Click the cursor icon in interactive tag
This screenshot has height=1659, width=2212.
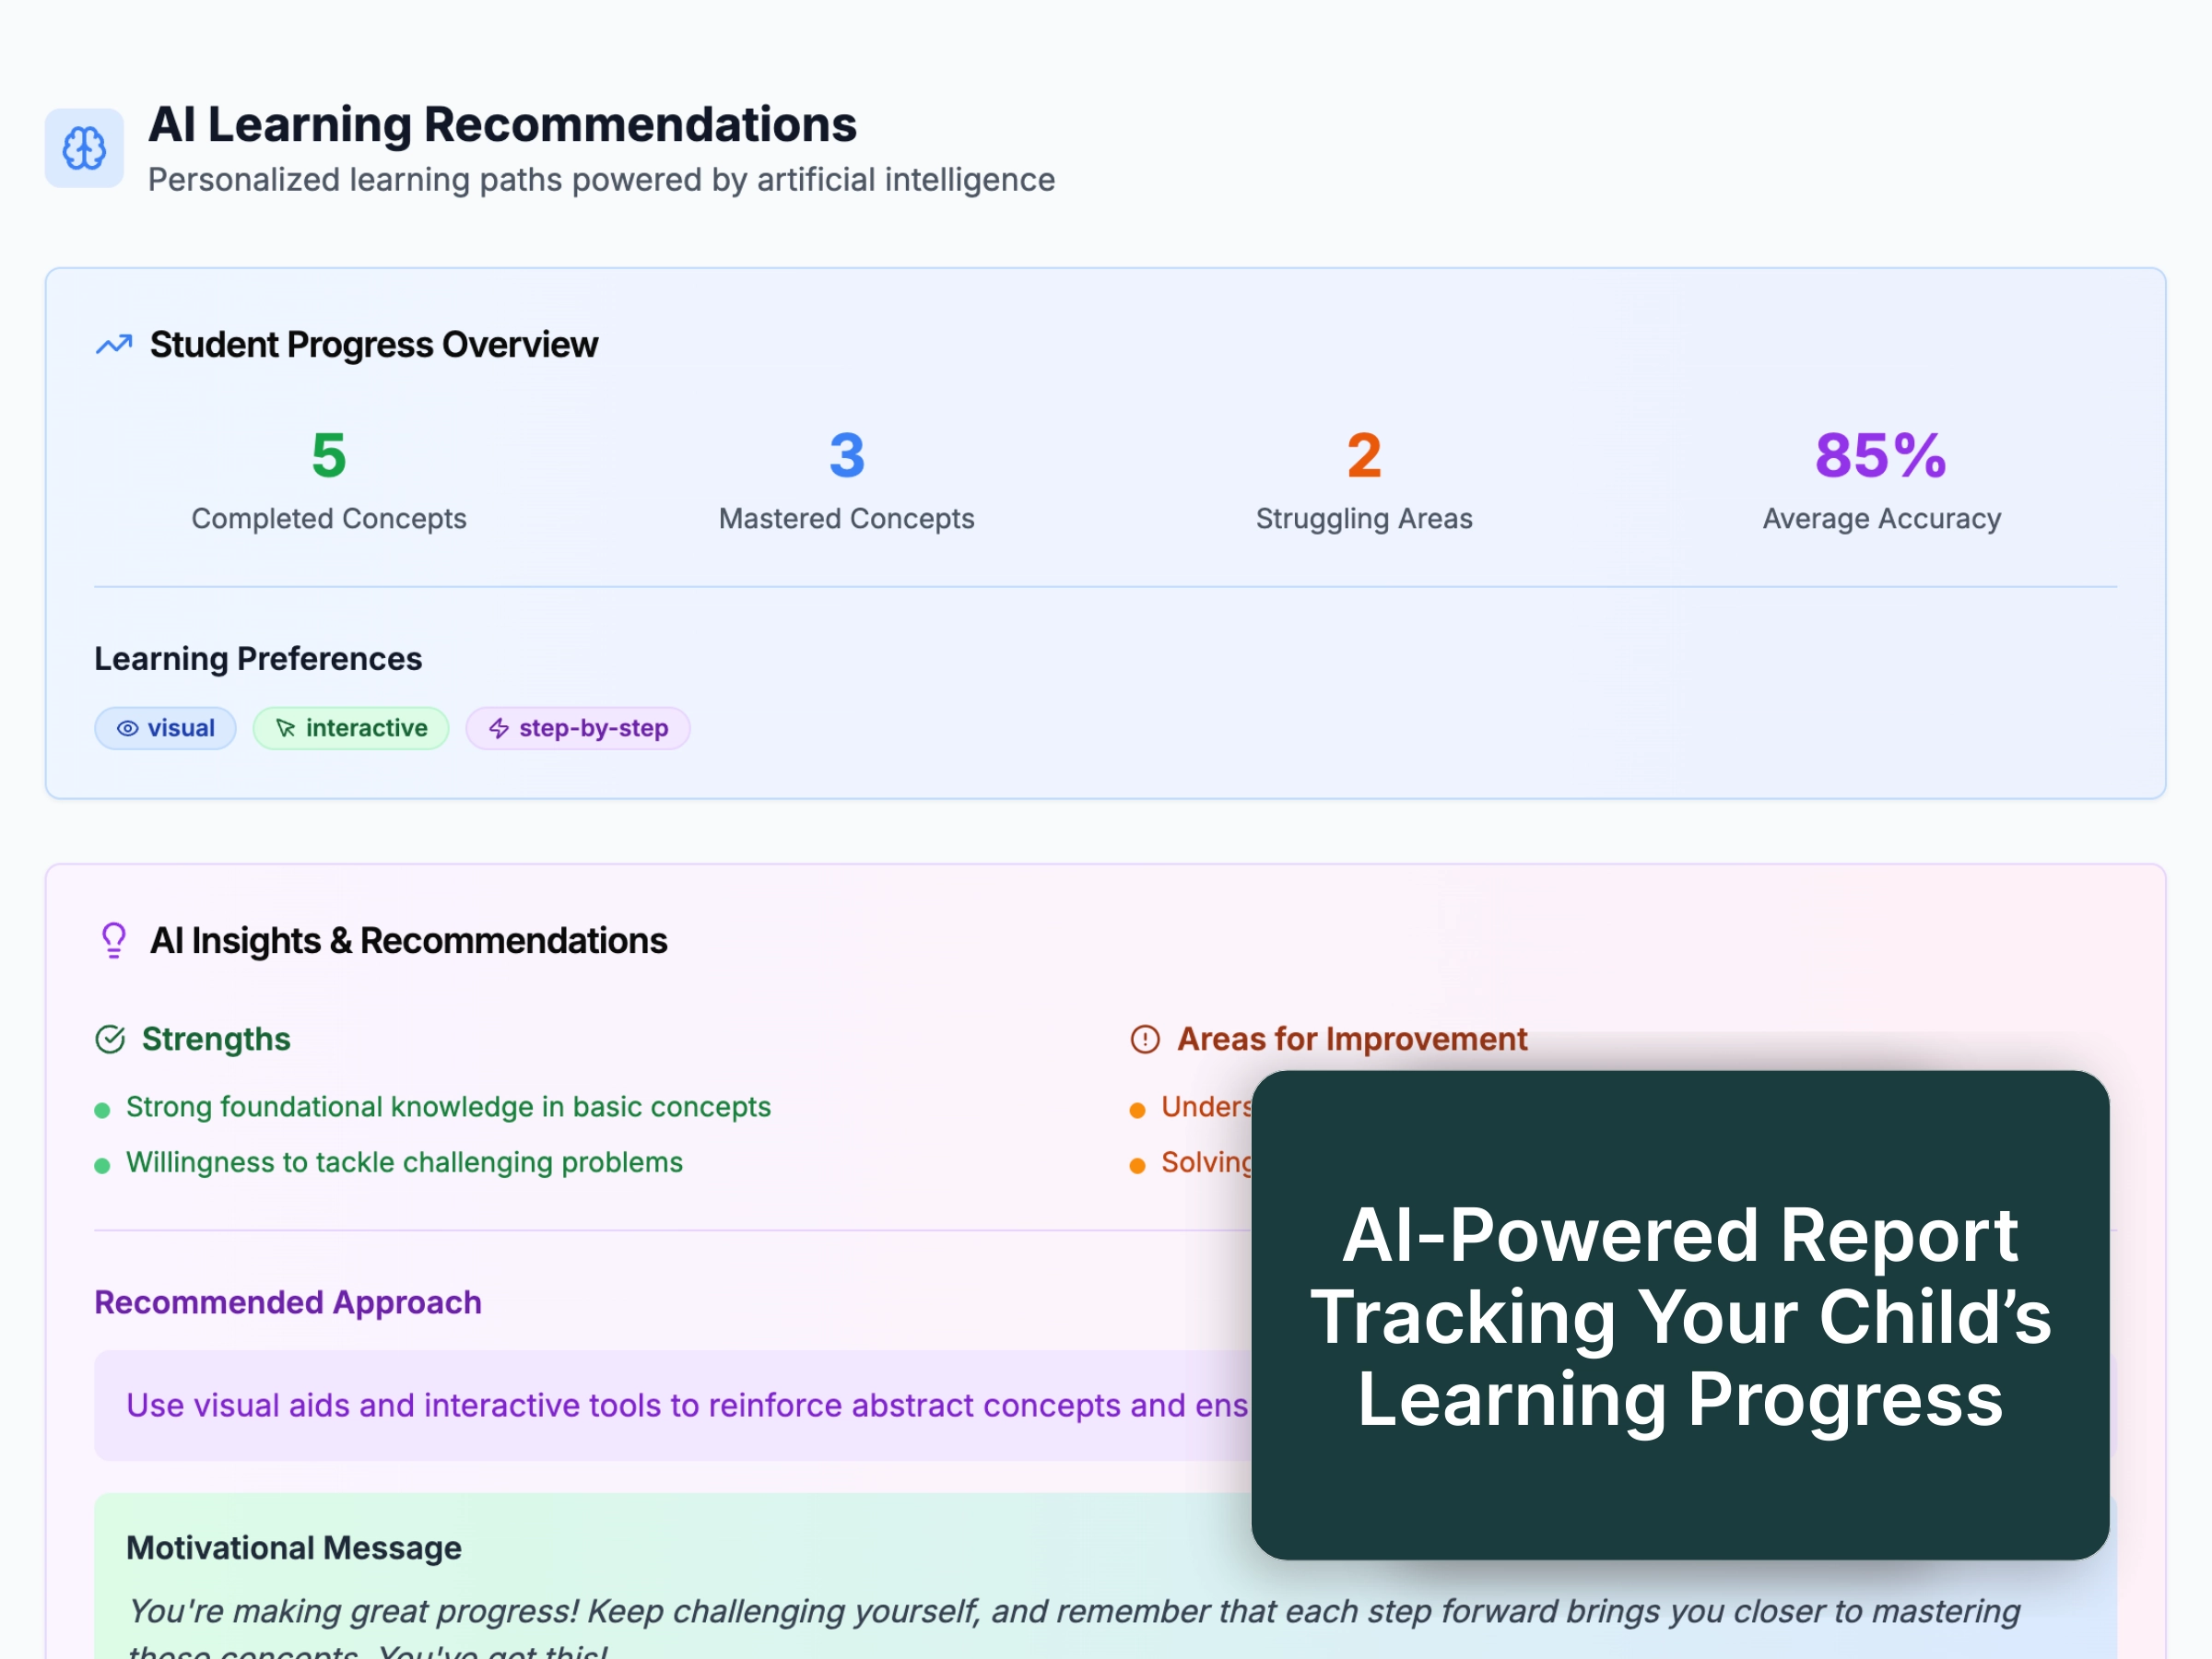(x=285, y=729)
